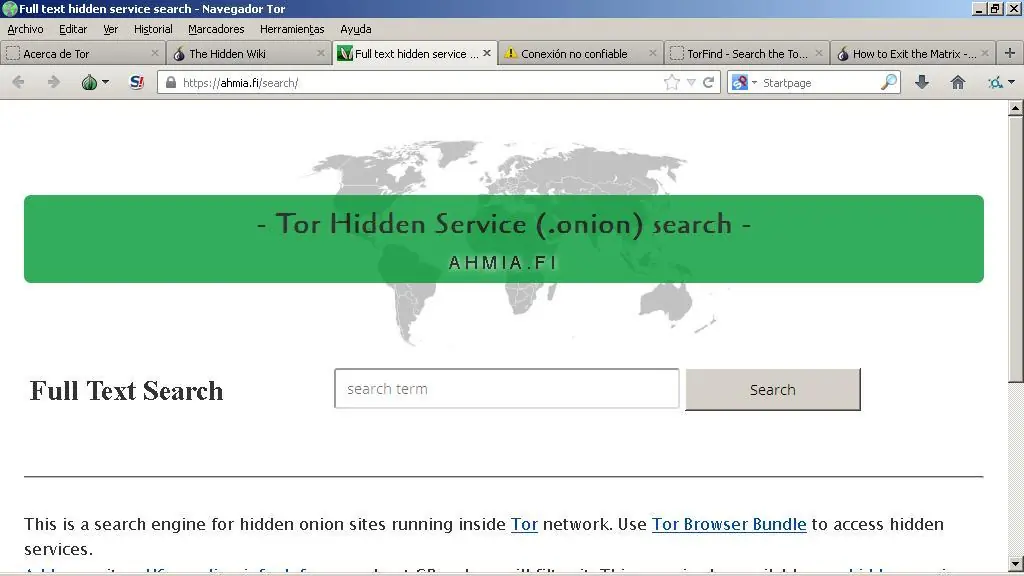Screen dimensions: 1024x576
Task: Open the Startpage search engine selector
Action: click(x=744, y=83)
